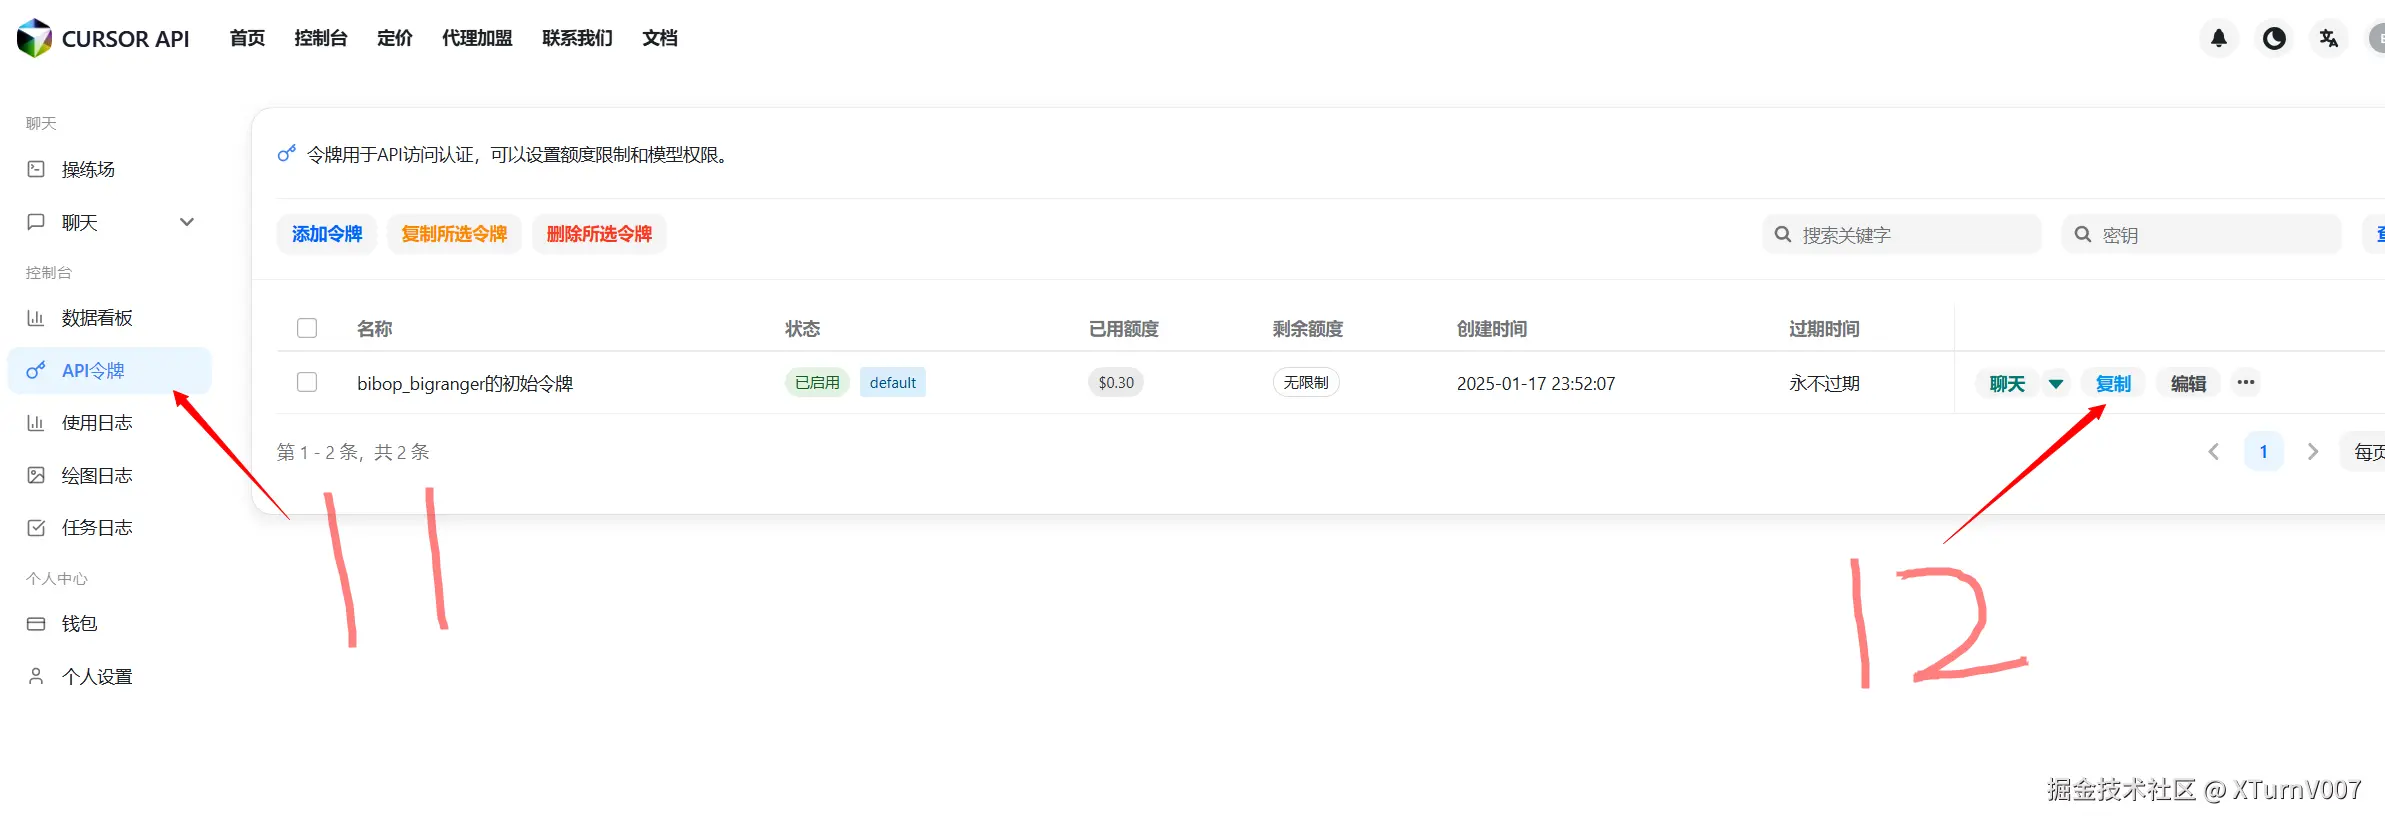Open the more options ellipsis button
2385x827 pixels.
click(x=2246, y=383)
